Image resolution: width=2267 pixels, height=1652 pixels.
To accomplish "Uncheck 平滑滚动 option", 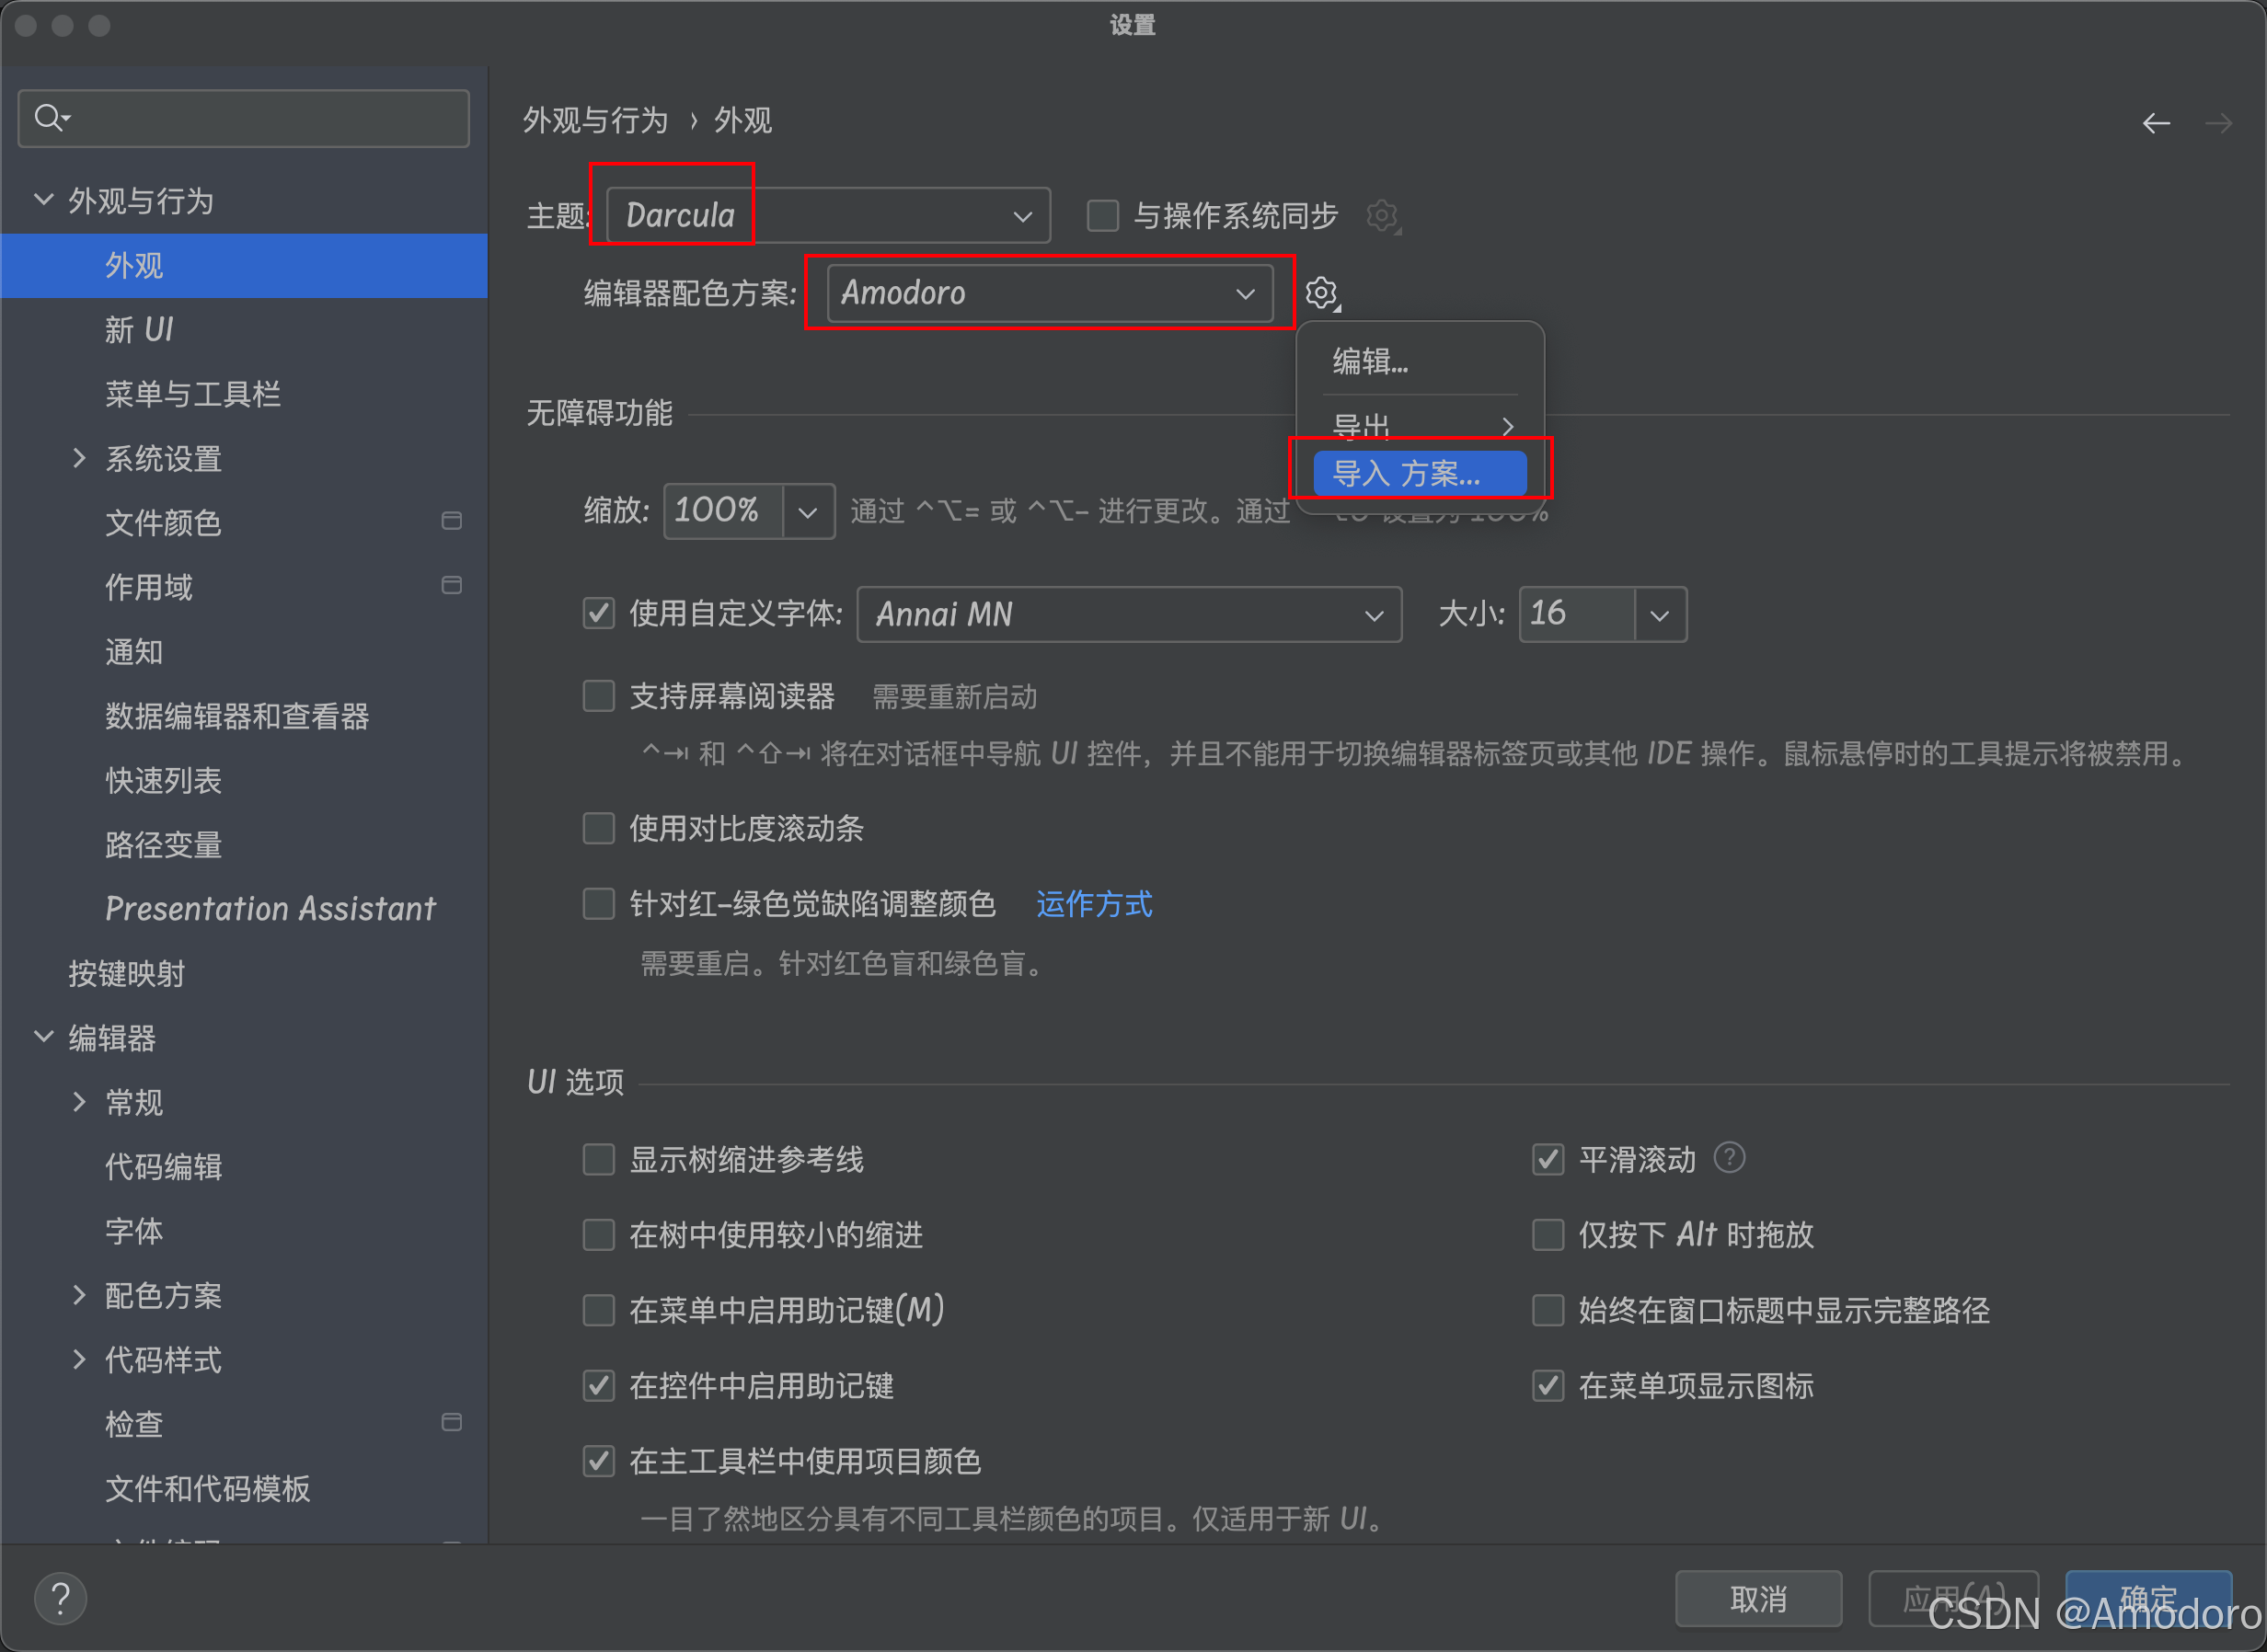I will click(1548, 1159).
